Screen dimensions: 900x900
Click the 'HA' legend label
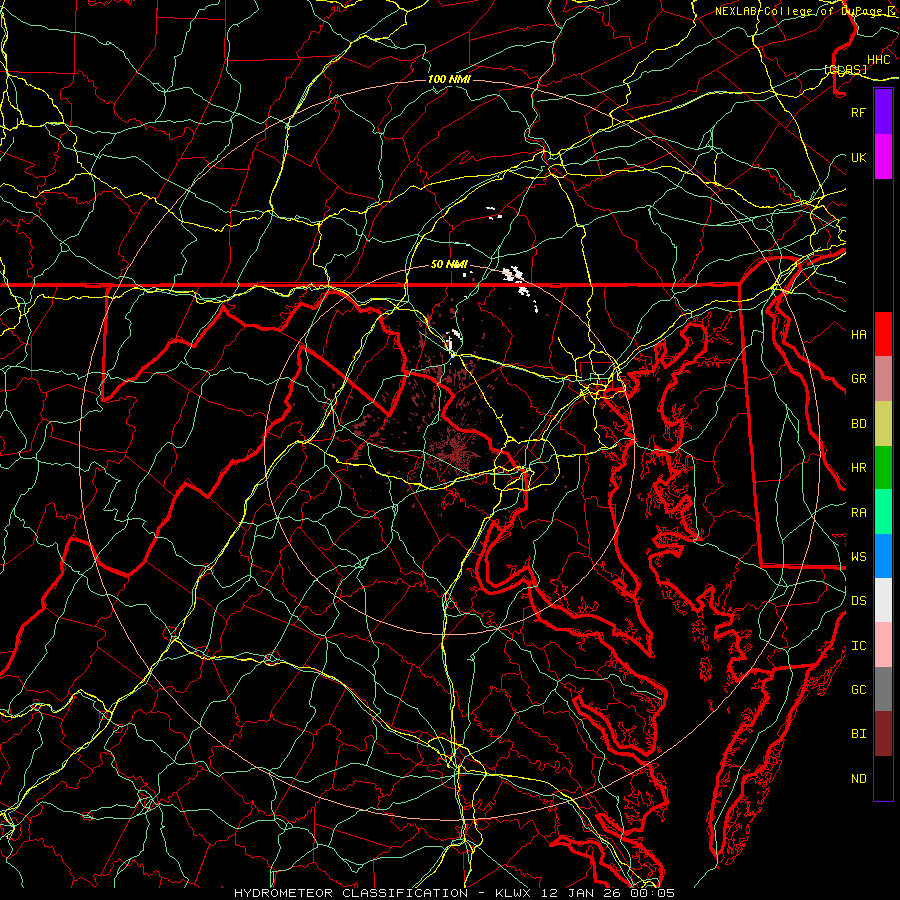click(859, 334)
